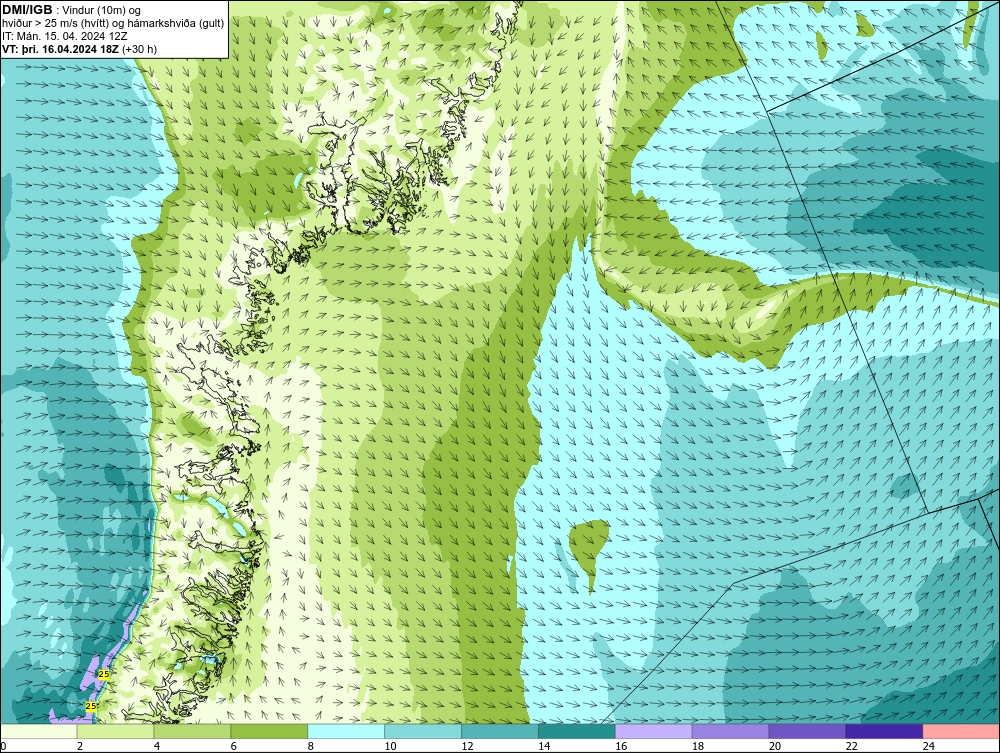Select the pale cyan 8–10 m/s legend swatch
The width and height of the screenshot is (1000, 753).
[346, 731]
